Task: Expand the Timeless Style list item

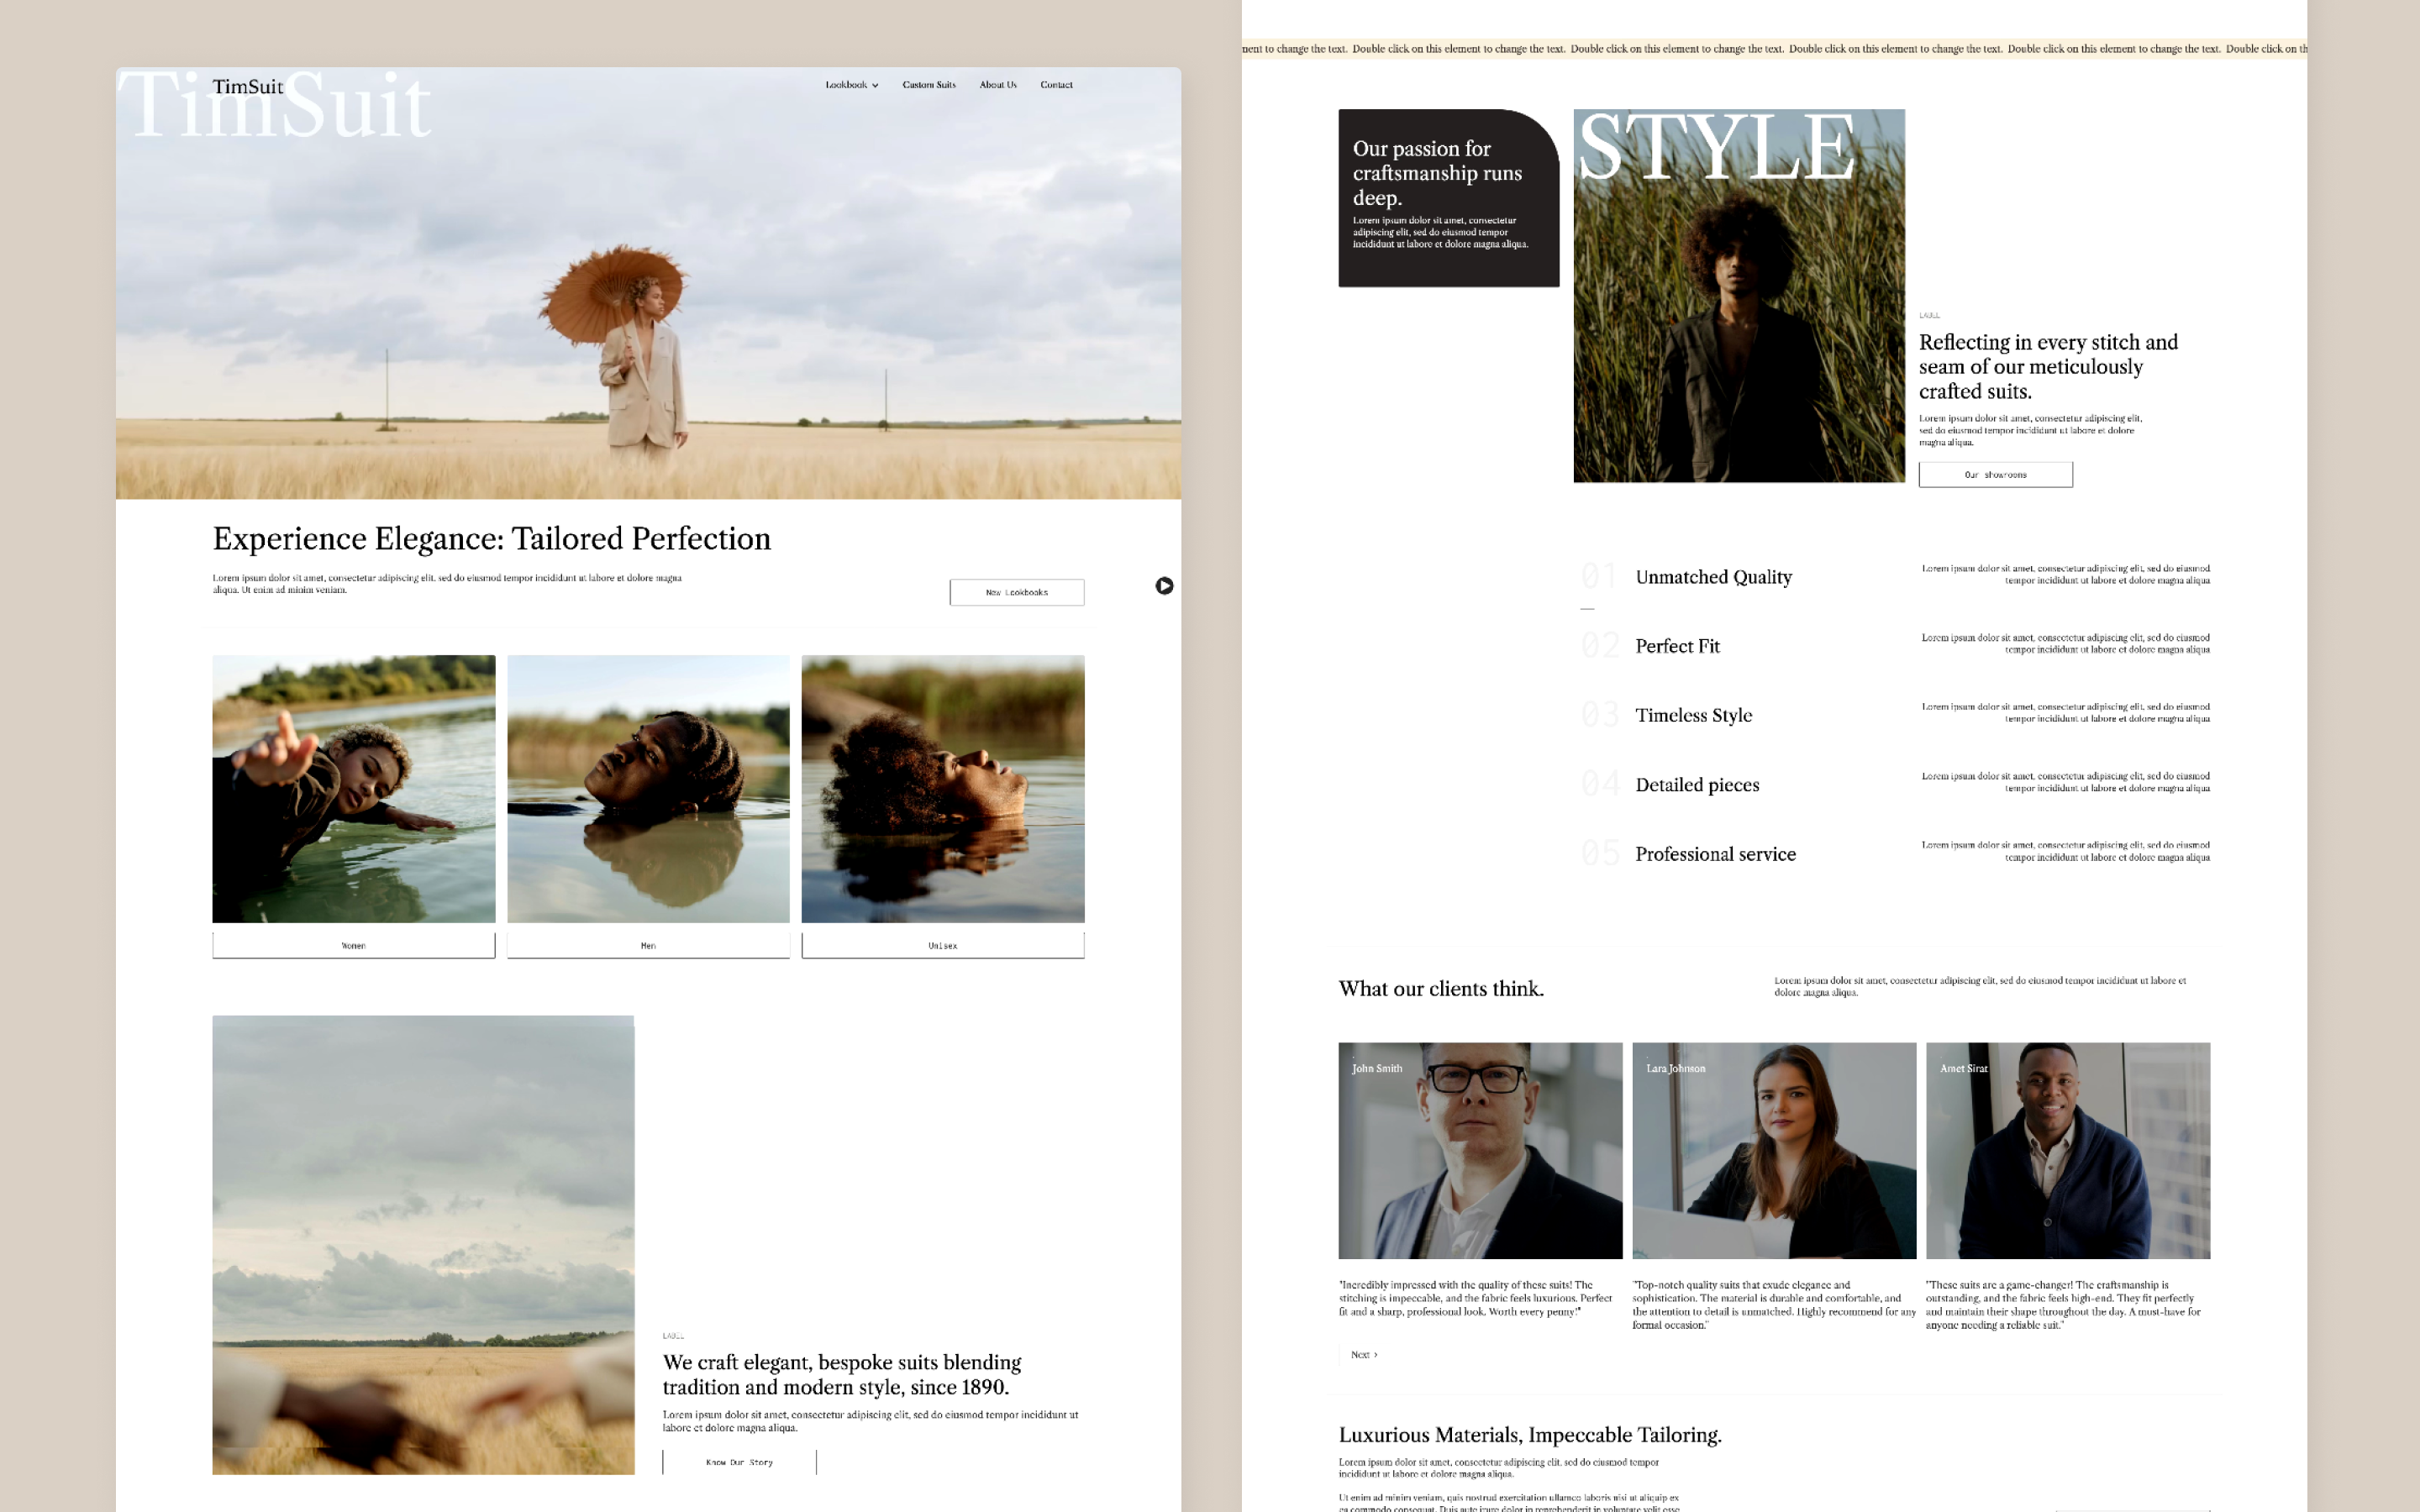Action: tap(1693, 715)
